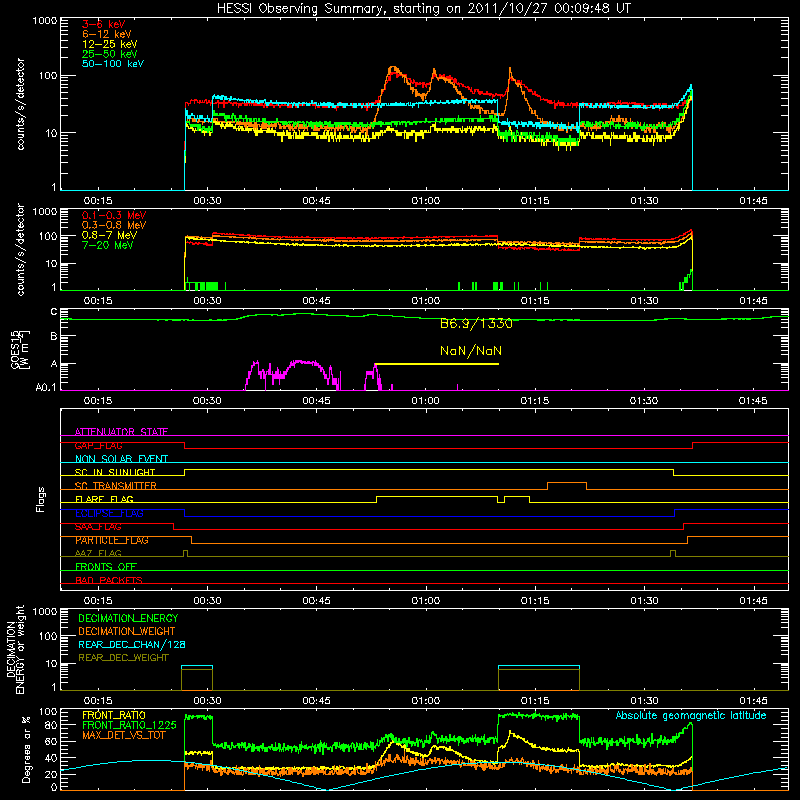Click the vertical Flags axis title
Screen dimensions: 800x800
(x=41, y=499)
